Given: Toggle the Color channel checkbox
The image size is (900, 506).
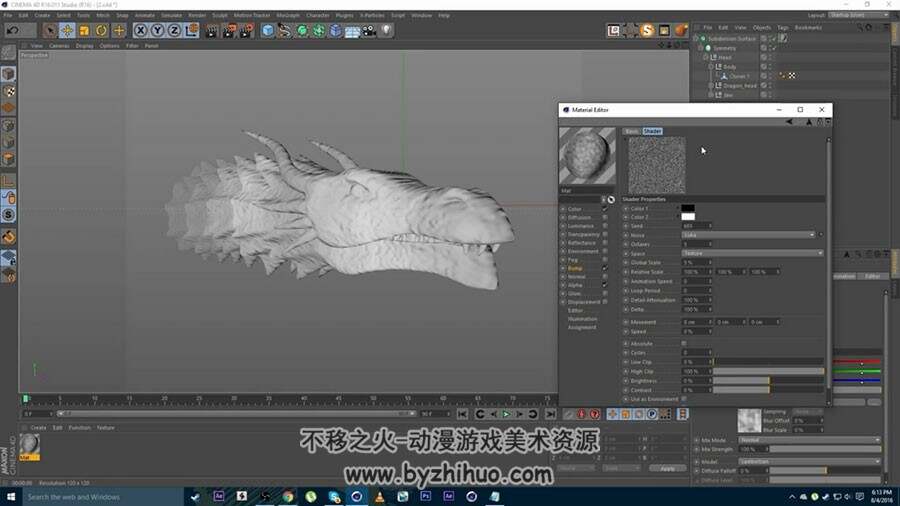Looking at the screenshot, I should pos(605,209).
